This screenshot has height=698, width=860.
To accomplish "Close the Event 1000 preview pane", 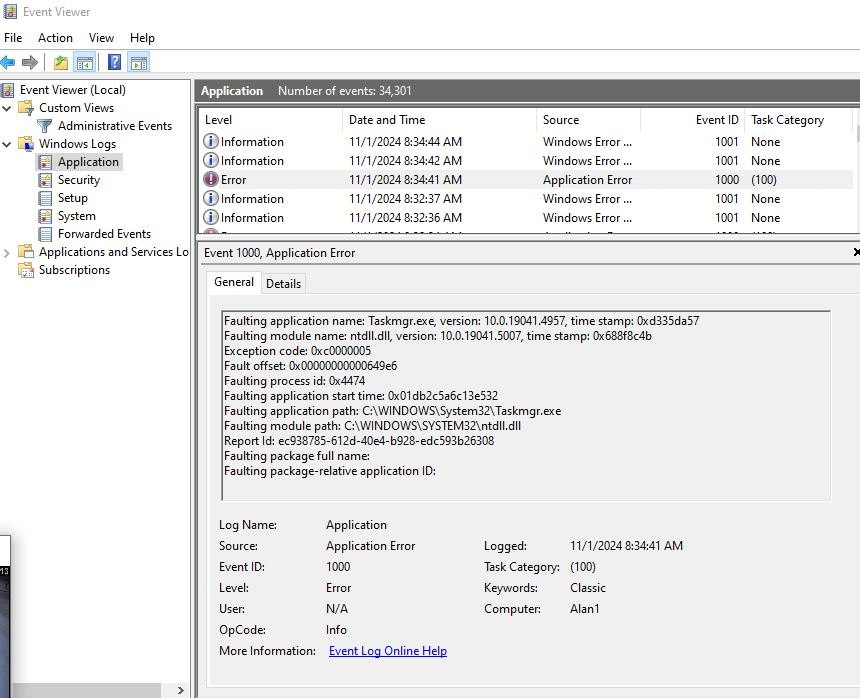I will point(856,252).
